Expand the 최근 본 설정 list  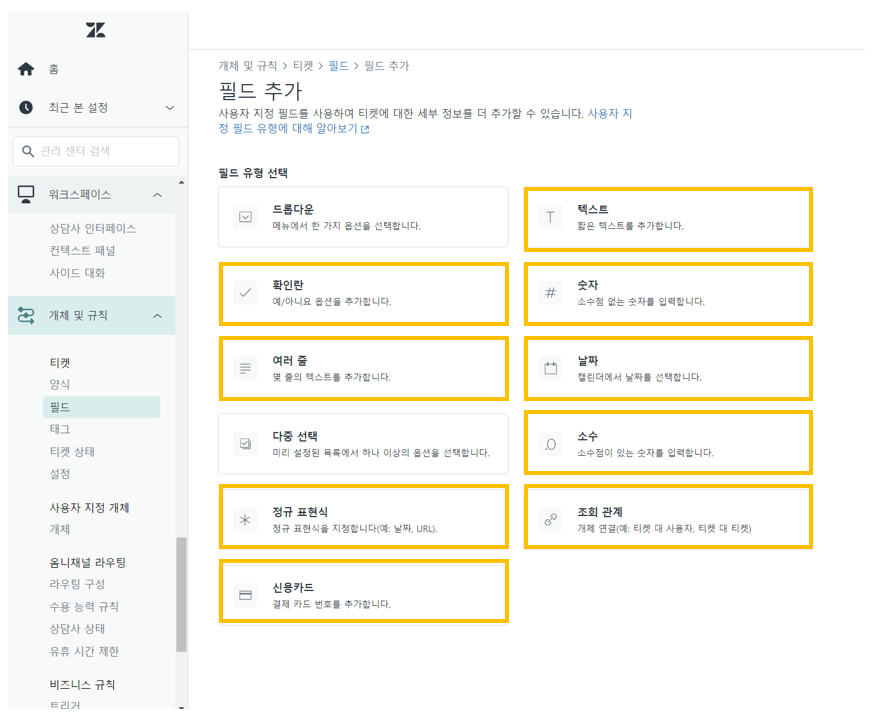[x=170, y=107]
